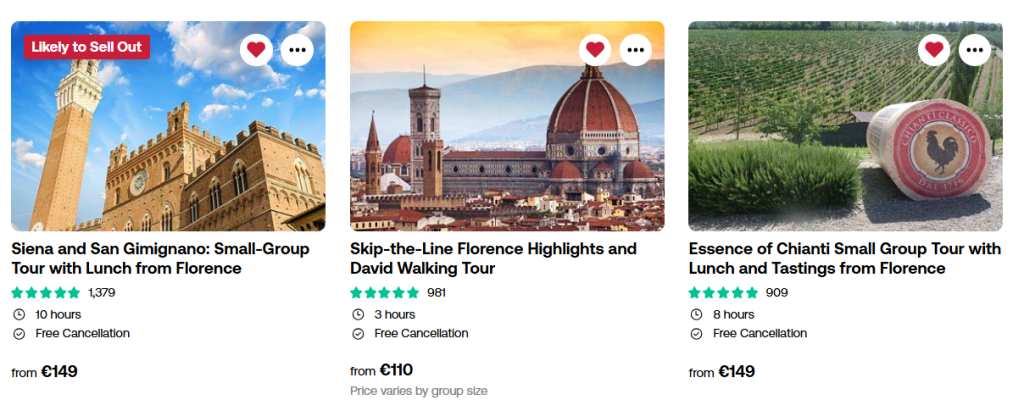Click the Likely to Sell Out badge
The image size is (1024, 411).
point(86,46)
